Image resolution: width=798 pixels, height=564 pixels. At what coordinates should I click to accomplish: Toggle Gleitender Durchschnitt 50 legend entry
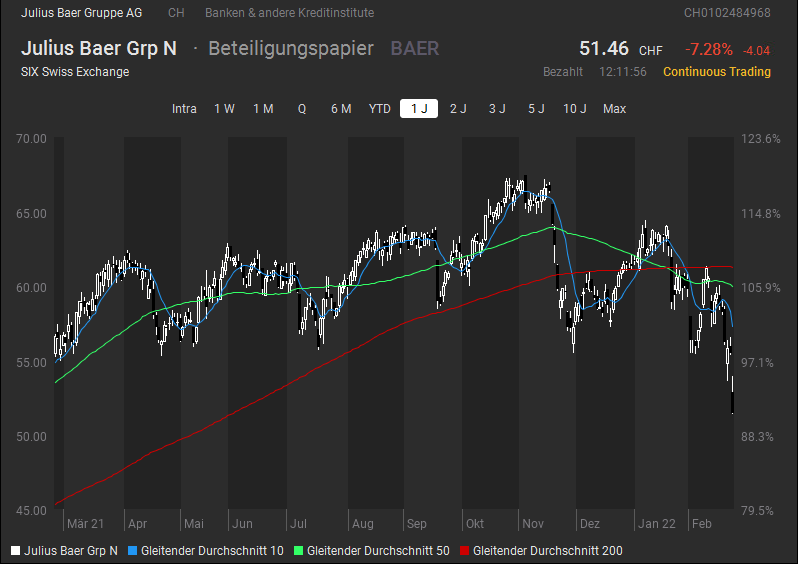click(x=378, y=550)
